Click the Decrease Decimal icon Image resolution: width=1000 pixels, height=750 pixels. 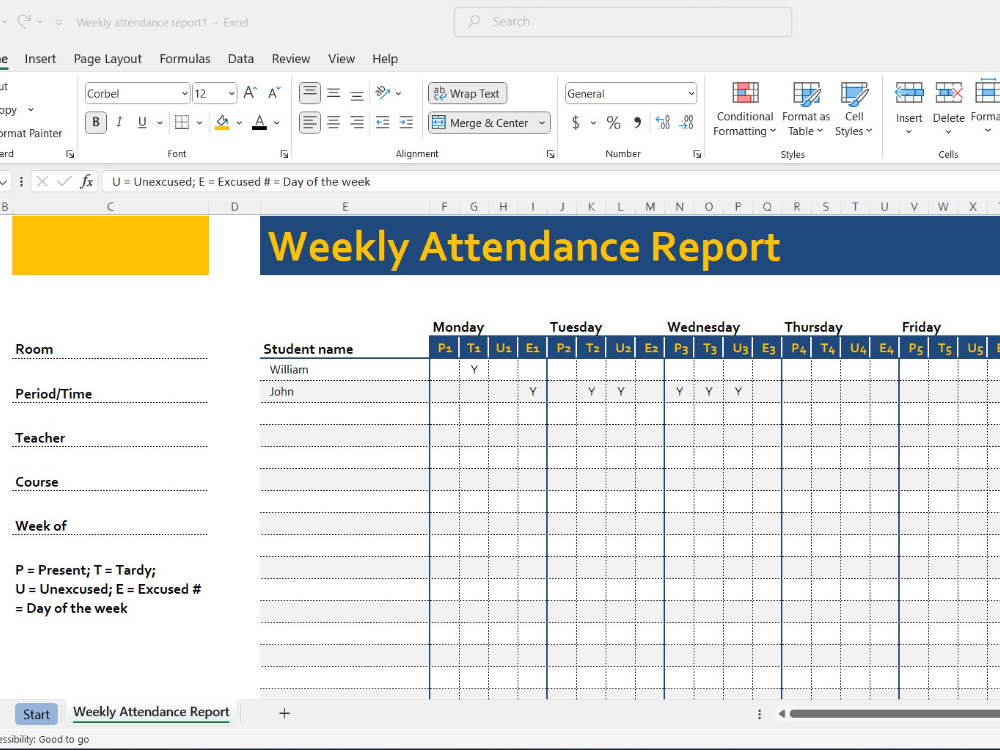tap(687, 122)
